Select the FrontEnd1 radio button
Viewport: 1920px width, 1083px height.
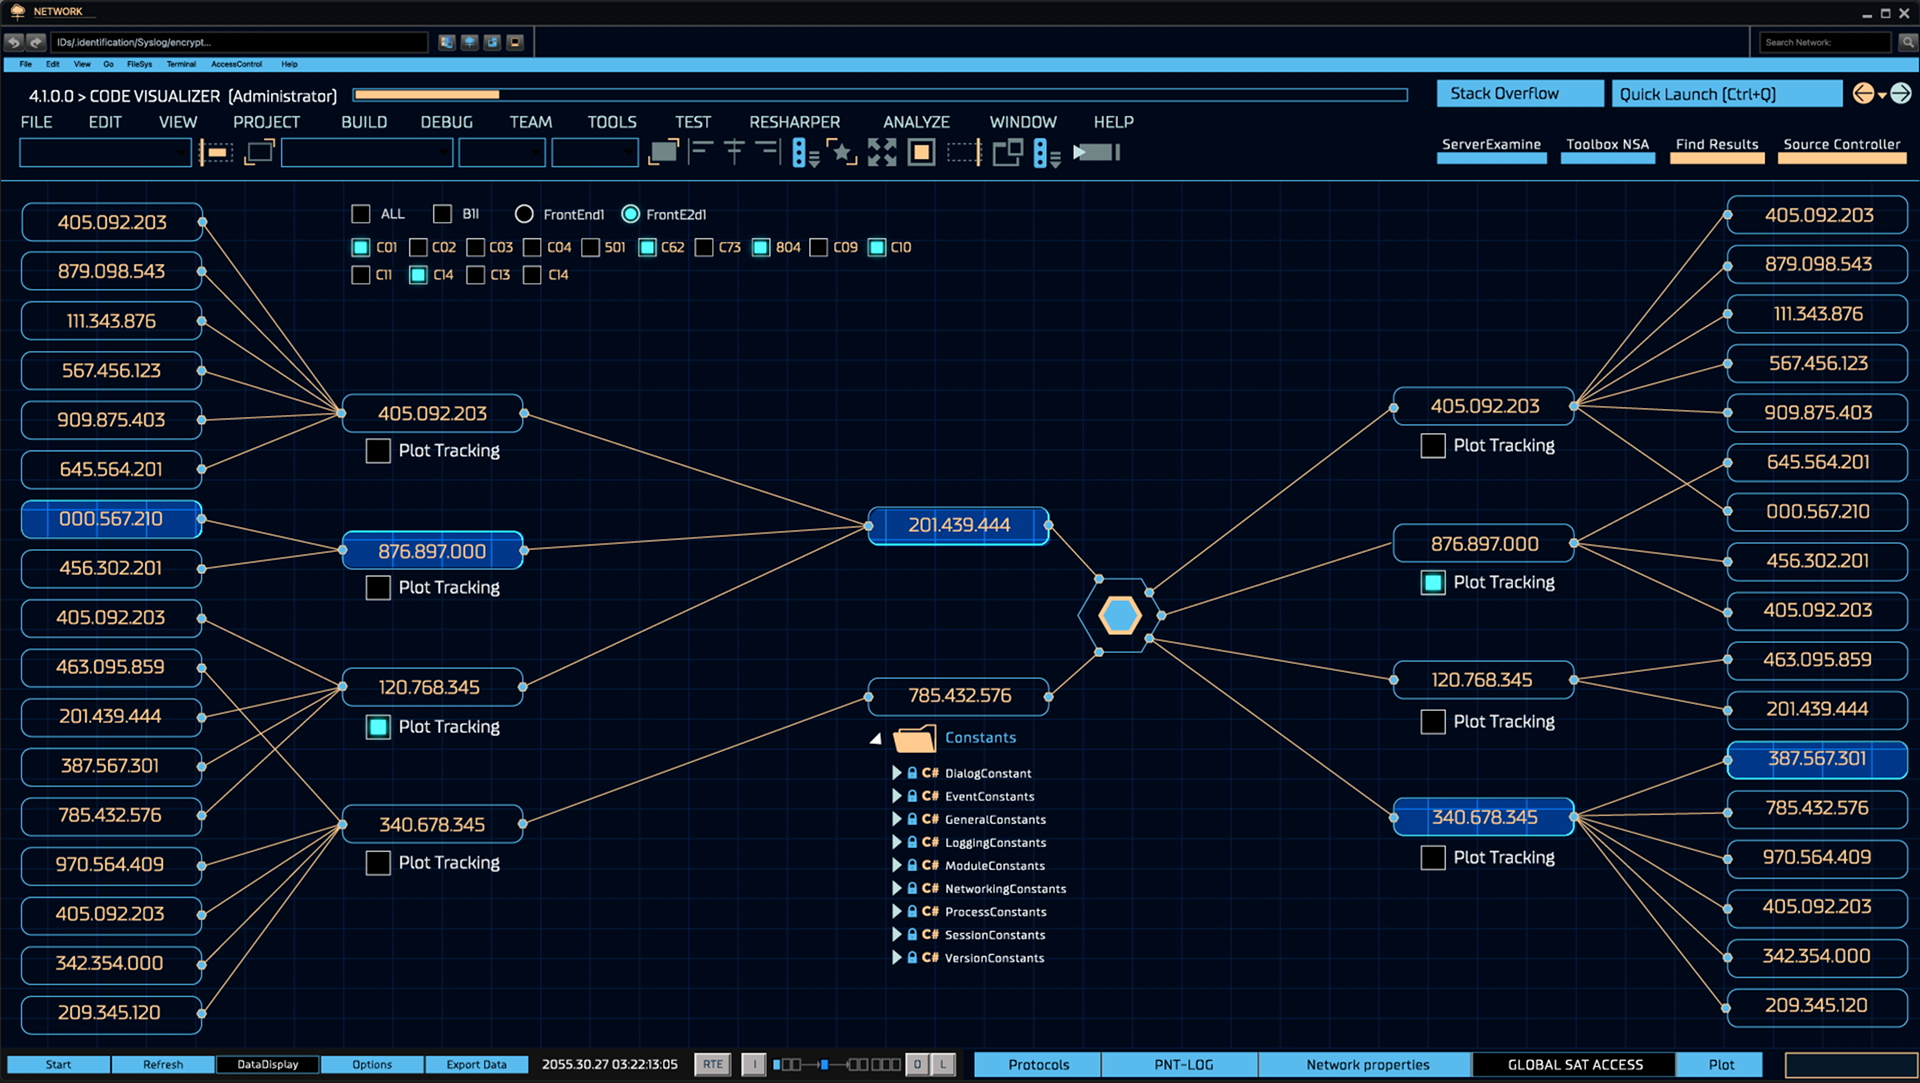524,214
